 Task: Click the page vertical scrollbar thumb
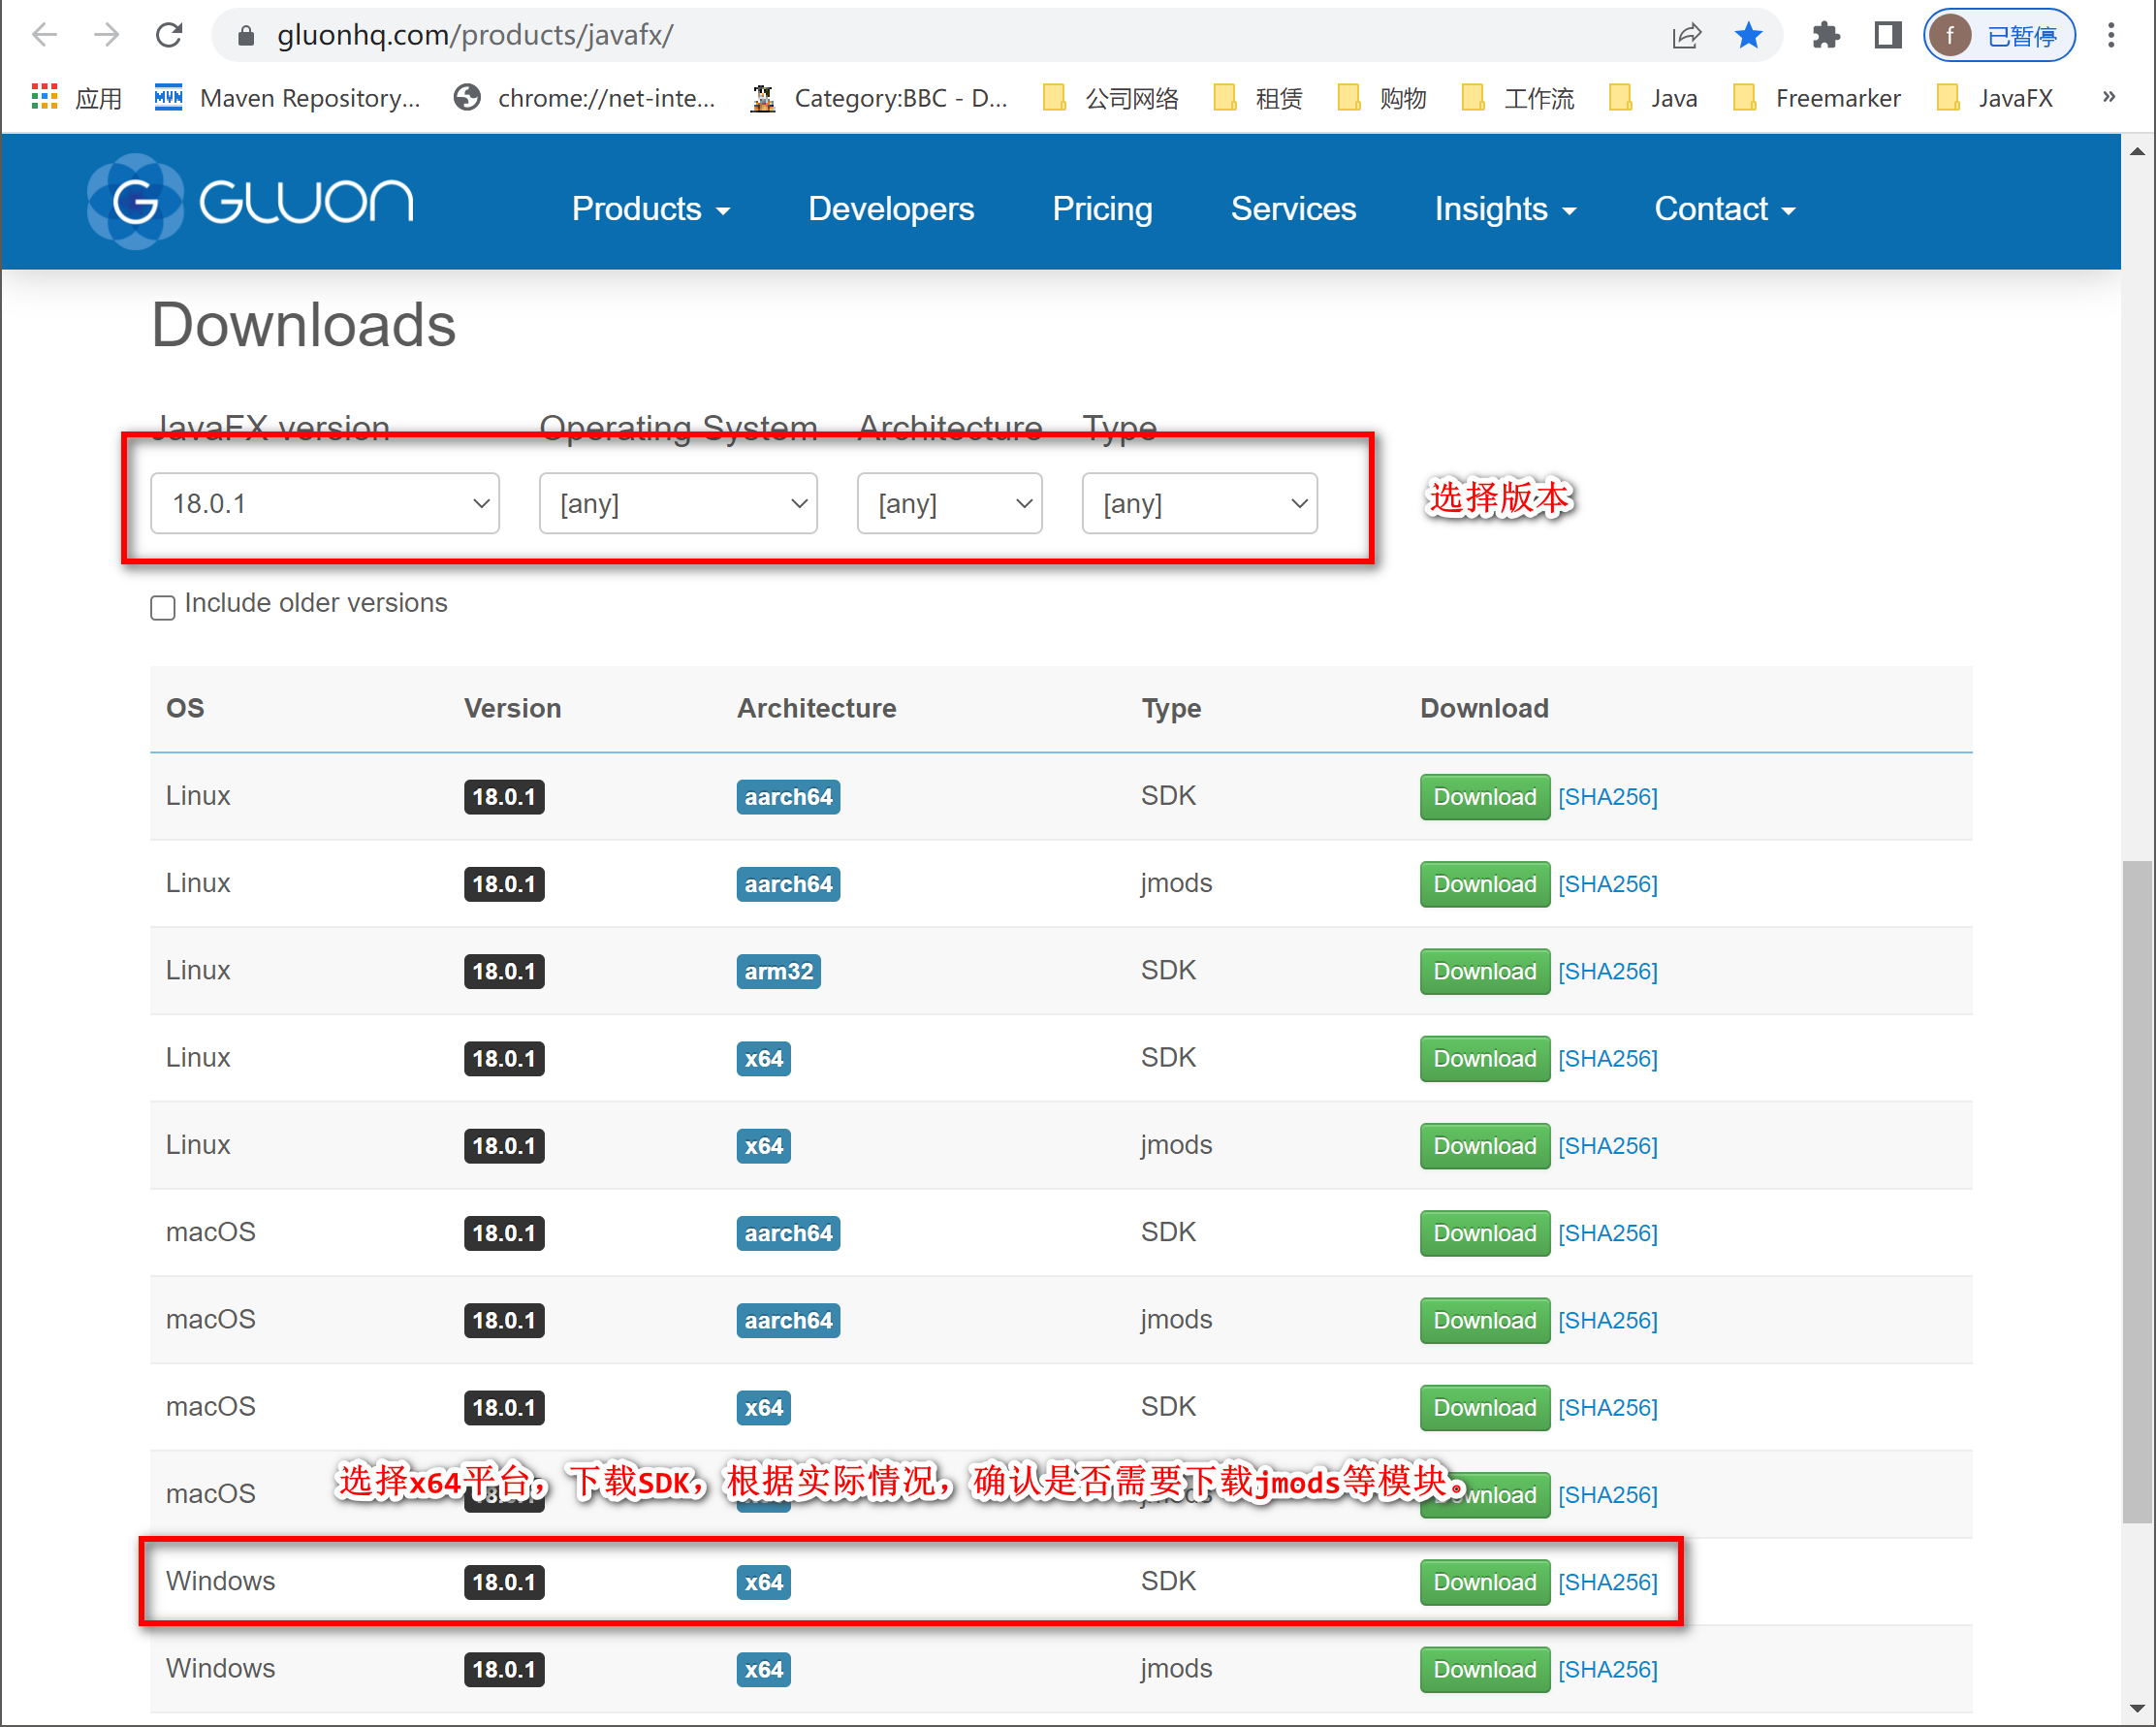coord(2137,1190)
